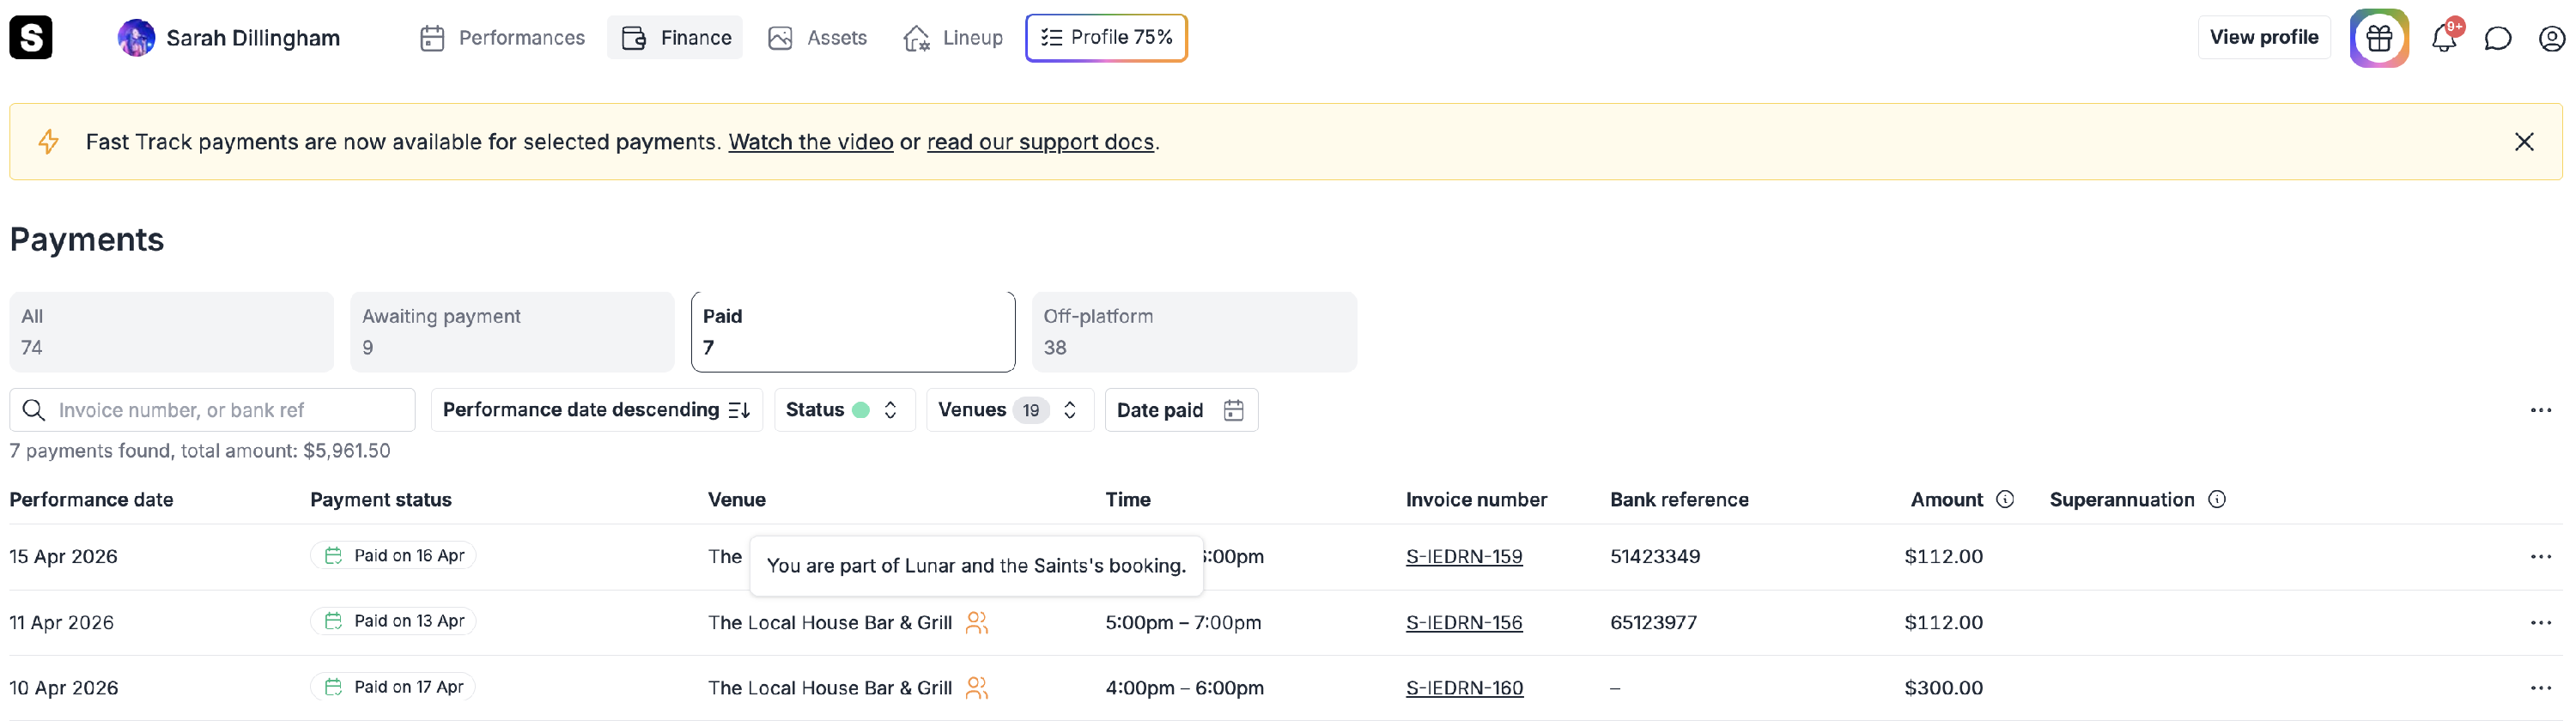This screenshot has width=2576, height=721.
Task: Click the Superannuation info icon
Action: (2216, 499)
